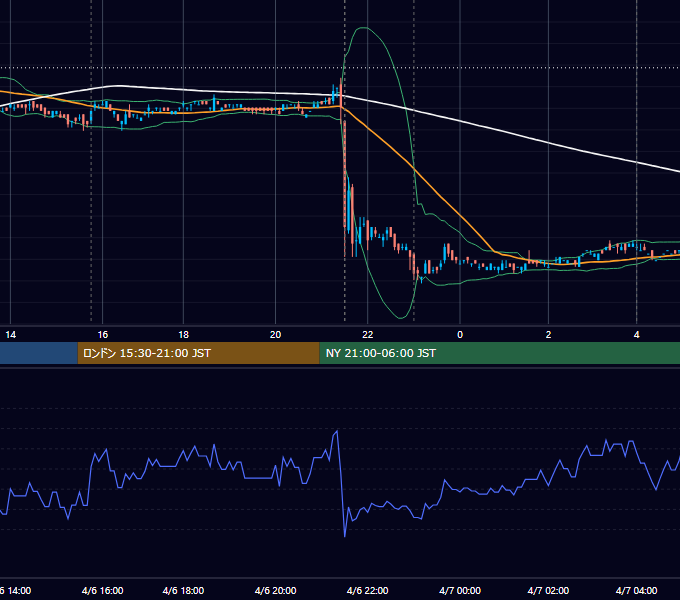Click the upper Bollinger band peak near 22:00

[x=365, y=28]
